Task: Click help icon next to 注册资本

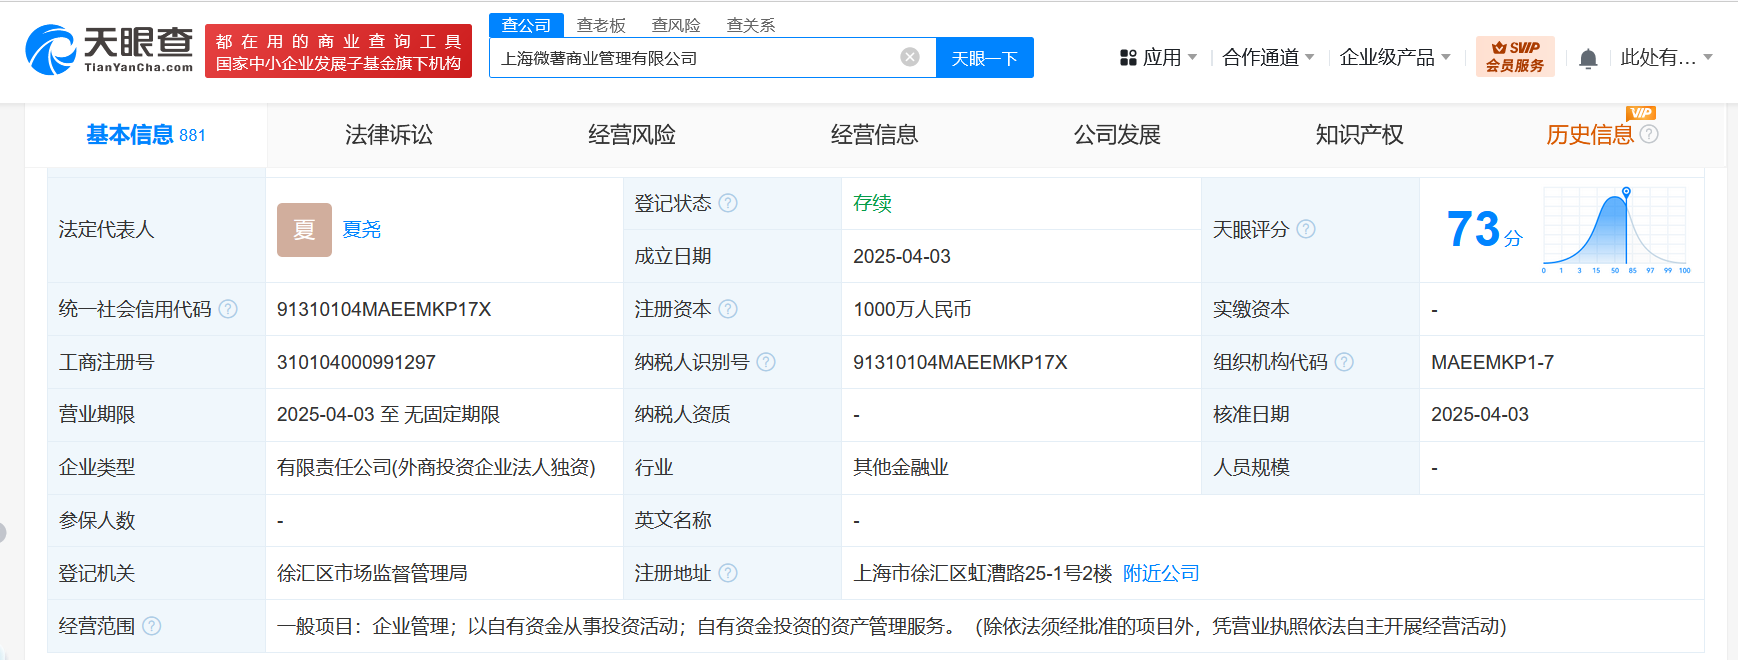Action: pyautogui.click(x=728, y=309)
